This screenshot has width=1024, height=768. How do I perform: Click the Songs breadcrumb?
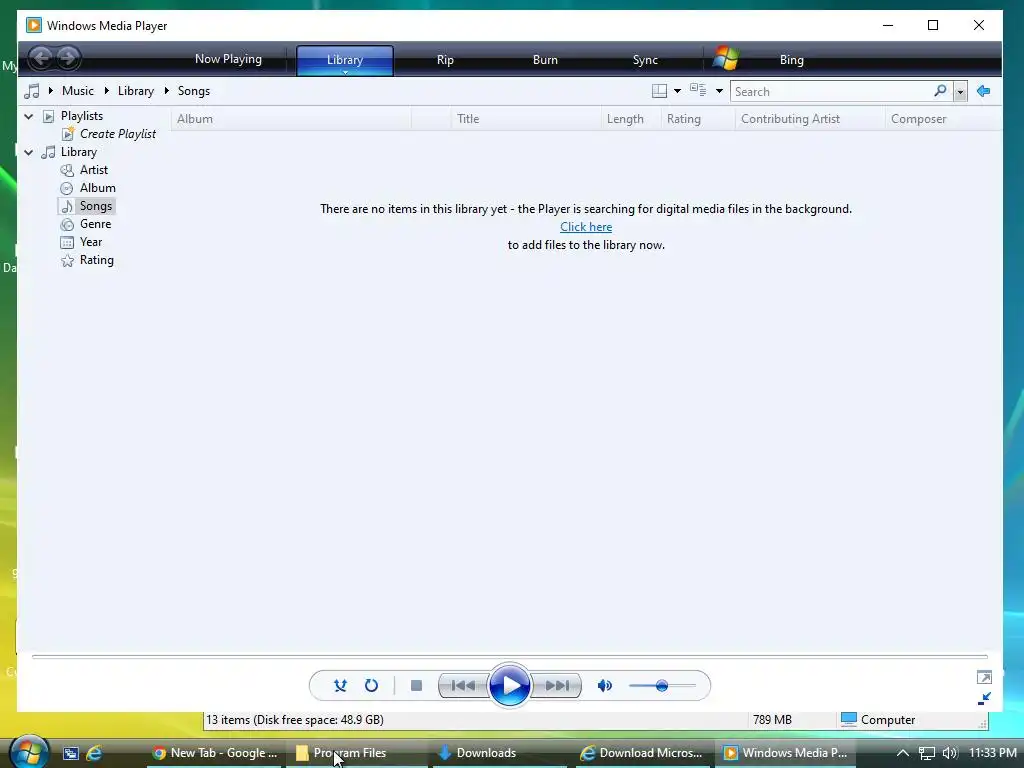(194, 91)
